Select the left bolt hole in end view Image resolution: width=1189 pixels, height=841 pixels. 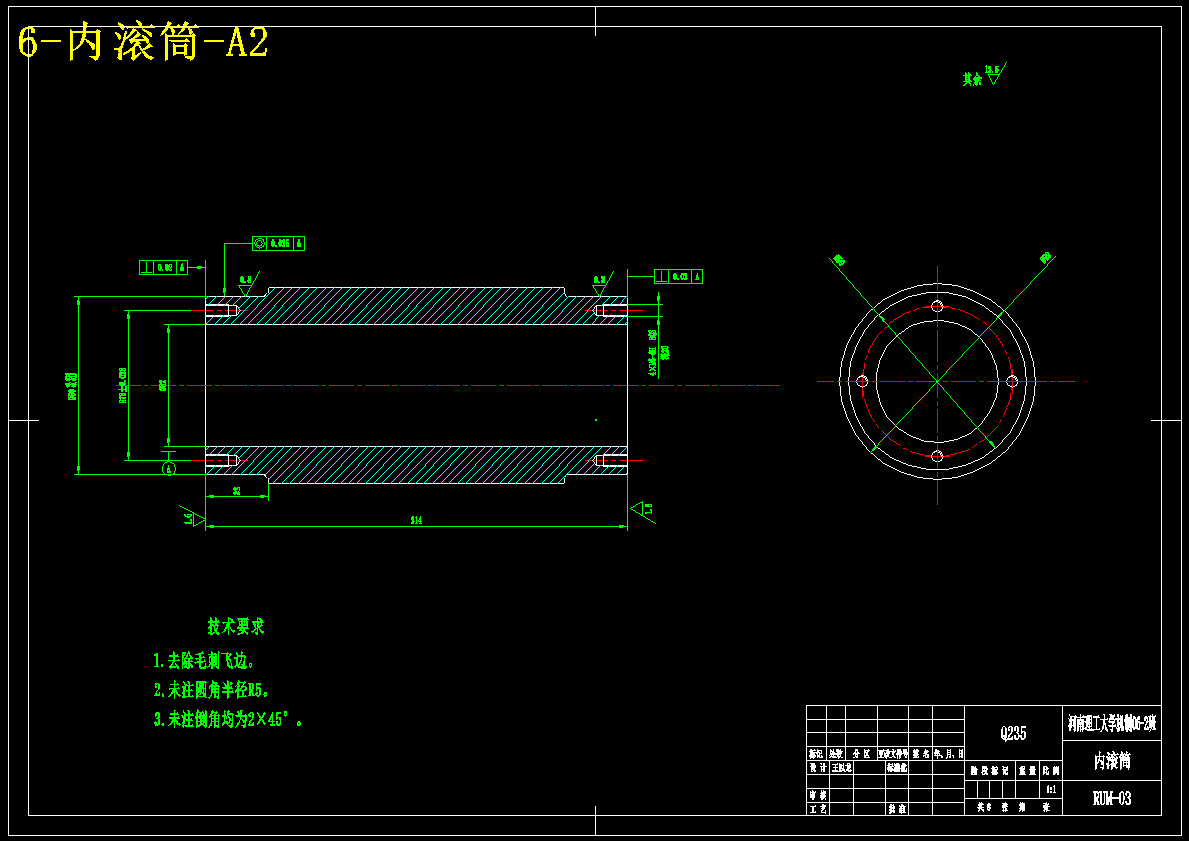[x=862, y=381]
